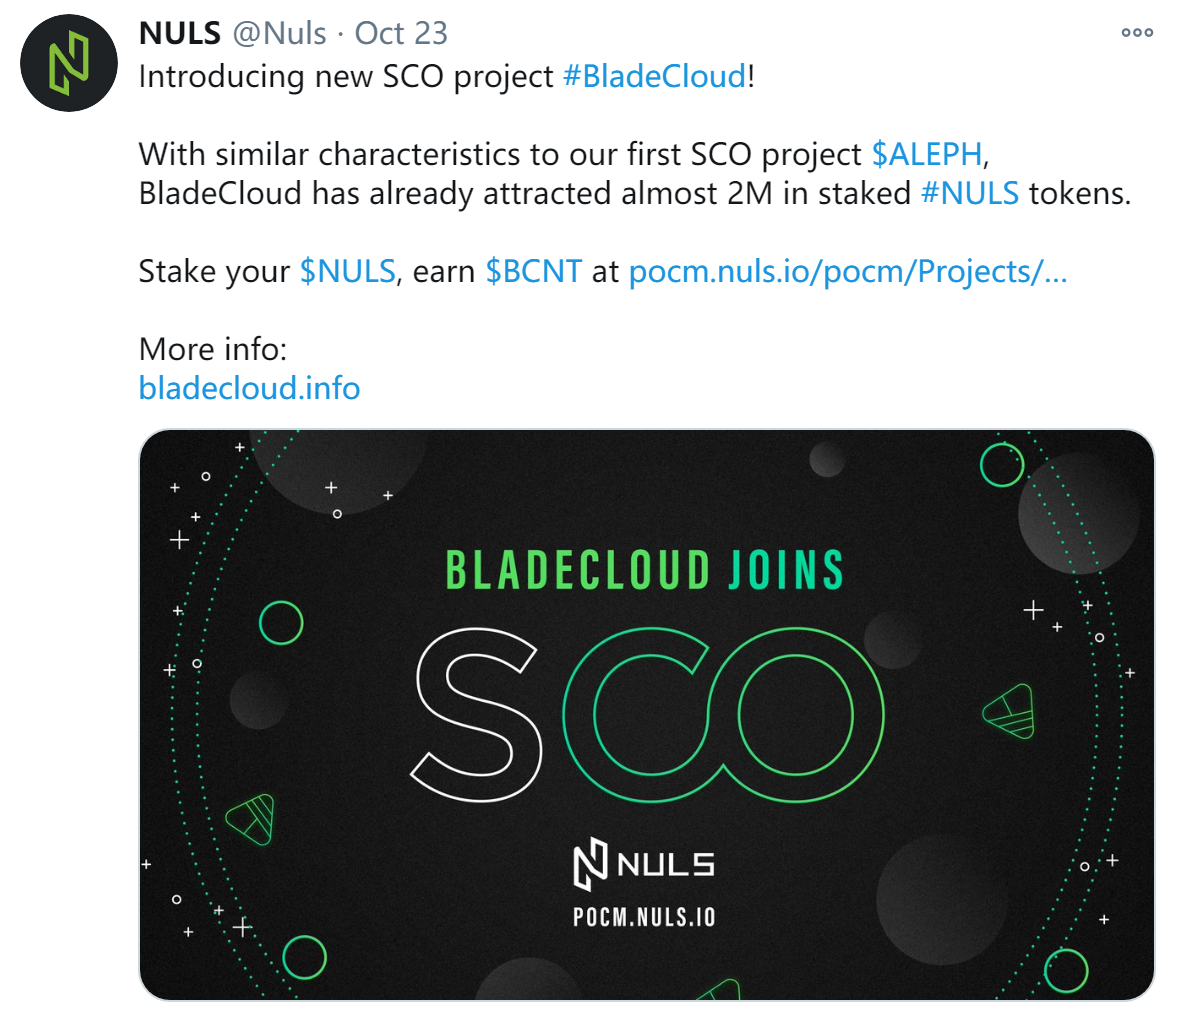Click the $ALEPH cashtag
The height and width of the screenshot is (1011, 1186).
click(927, 154)
